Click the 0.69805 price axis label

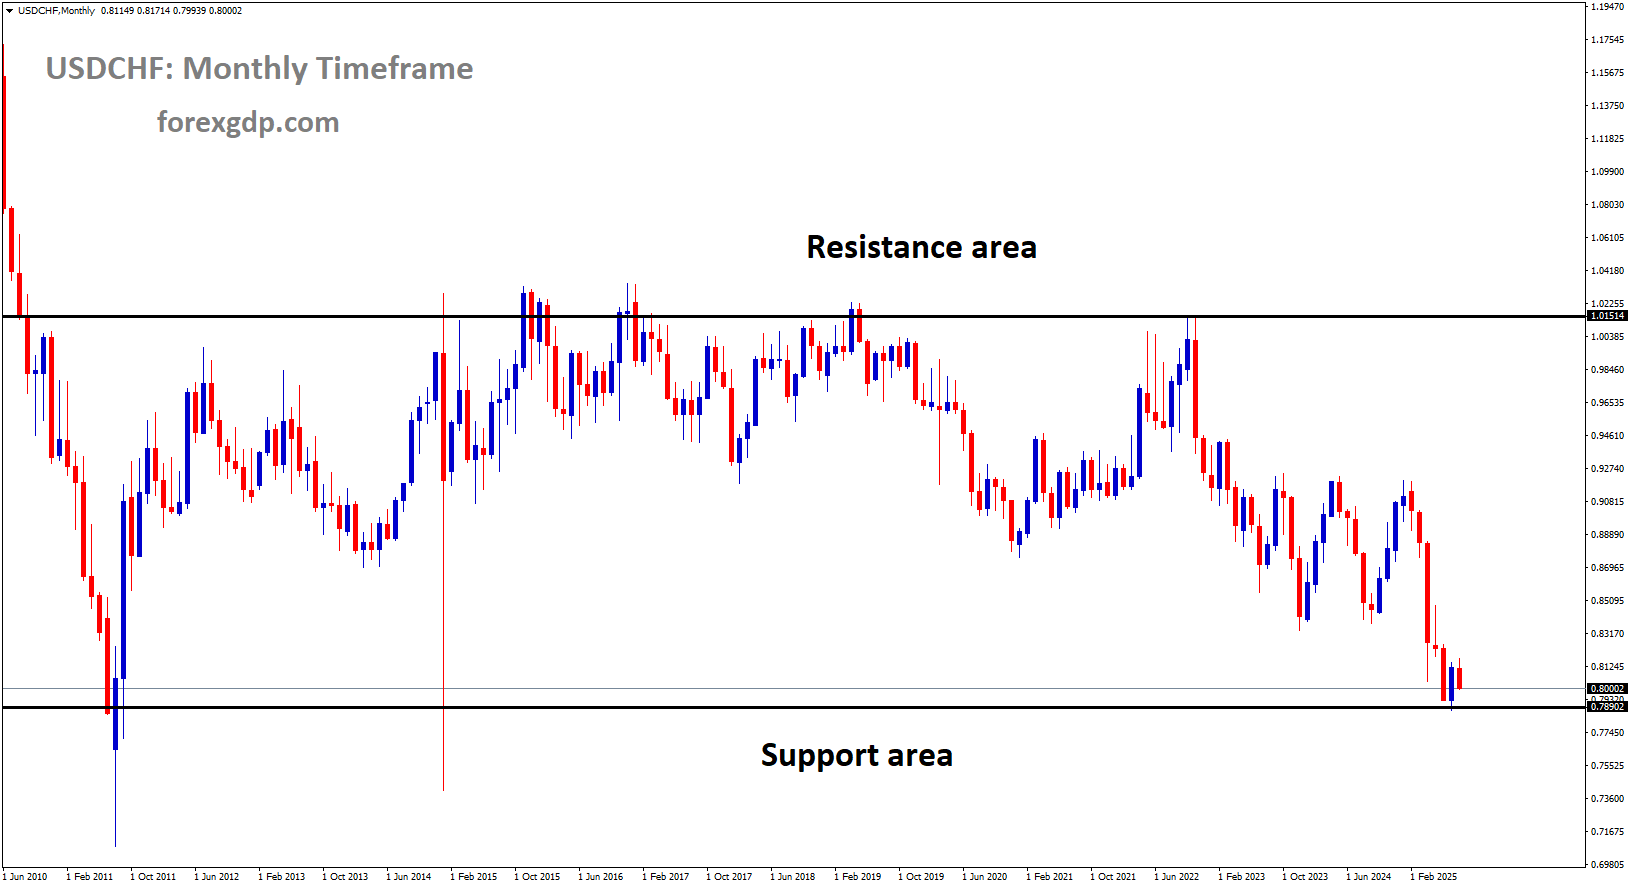point(1607,865)
